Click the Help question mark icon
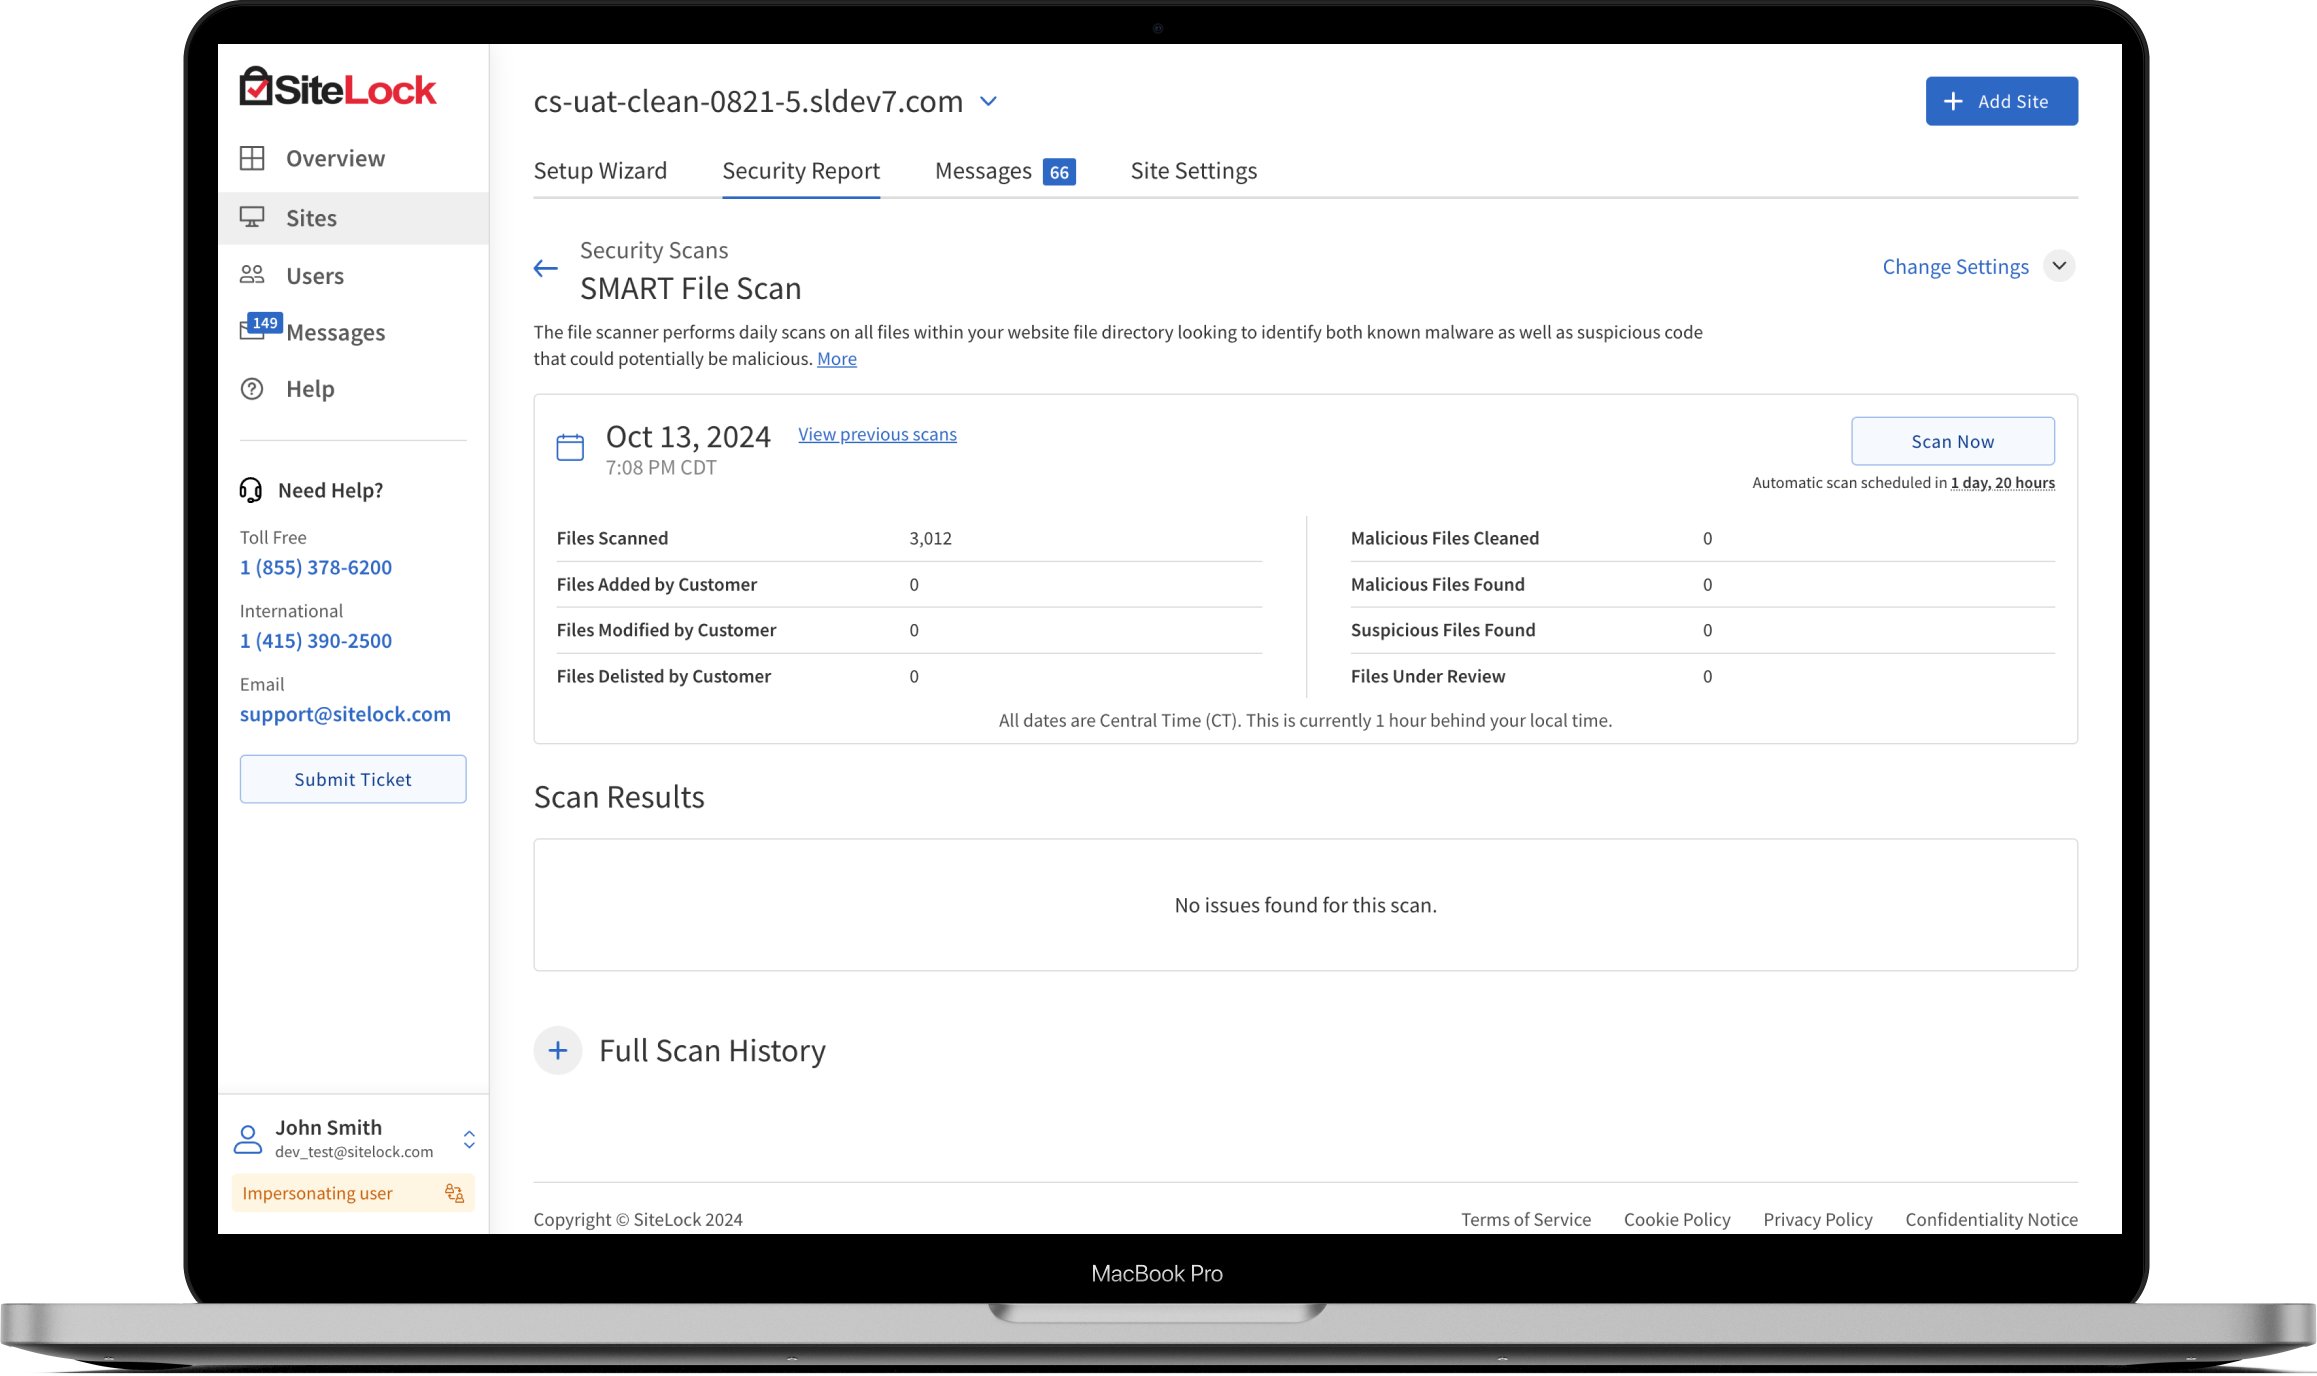2317x1376 pixels. click(252, 389)
